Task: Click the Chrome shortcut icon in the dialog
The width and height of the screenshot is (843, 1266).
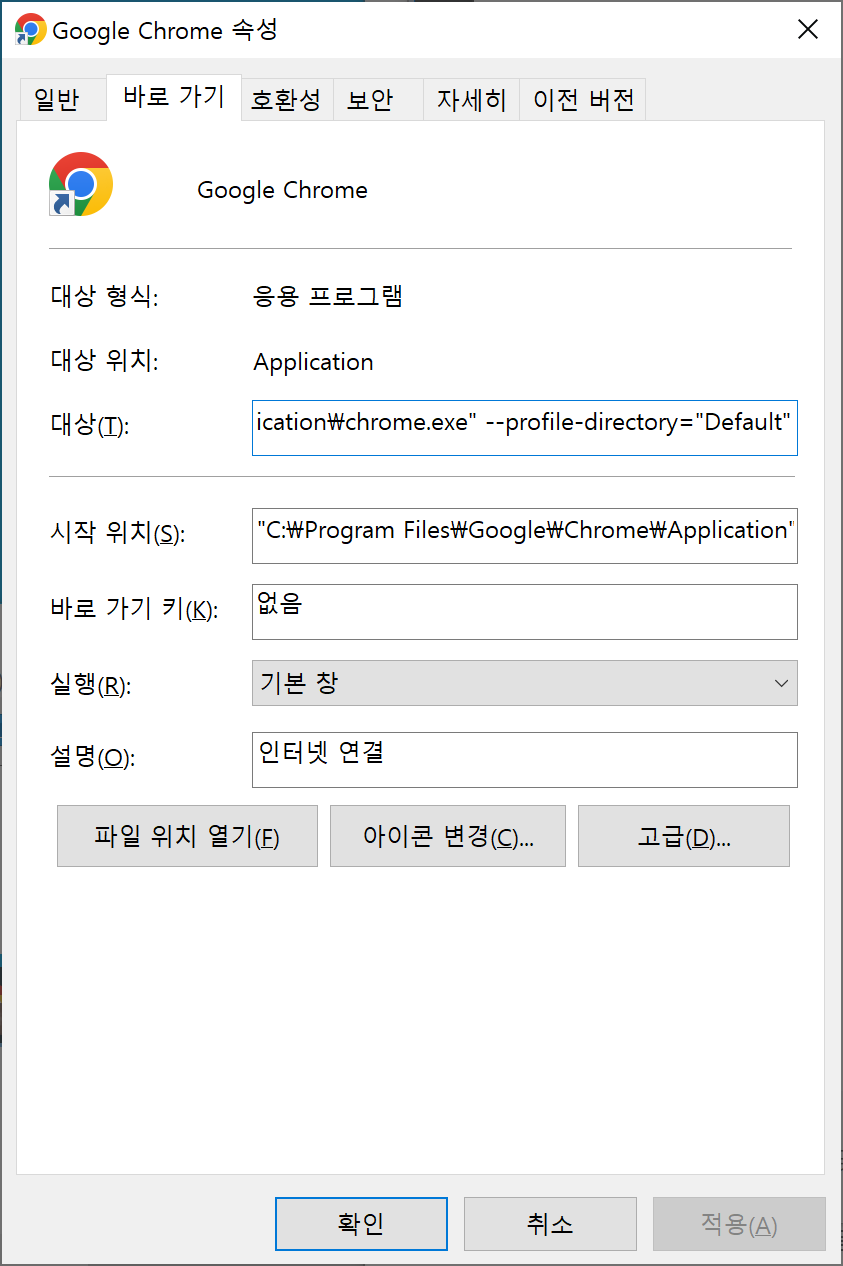Action: (81, 185)
